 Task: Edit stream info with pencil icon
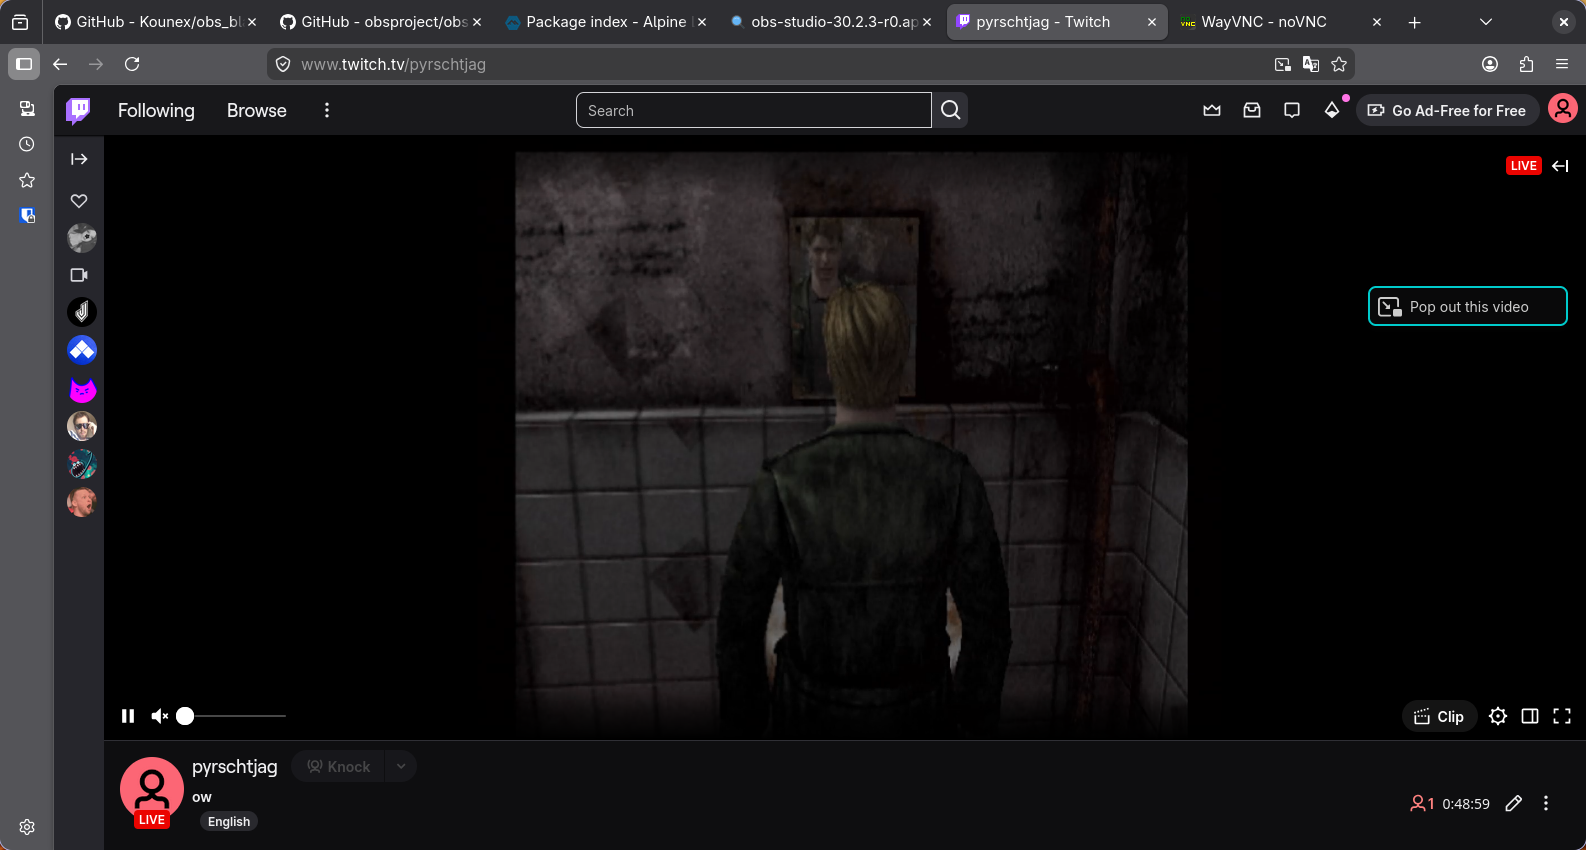point(1514,803)
